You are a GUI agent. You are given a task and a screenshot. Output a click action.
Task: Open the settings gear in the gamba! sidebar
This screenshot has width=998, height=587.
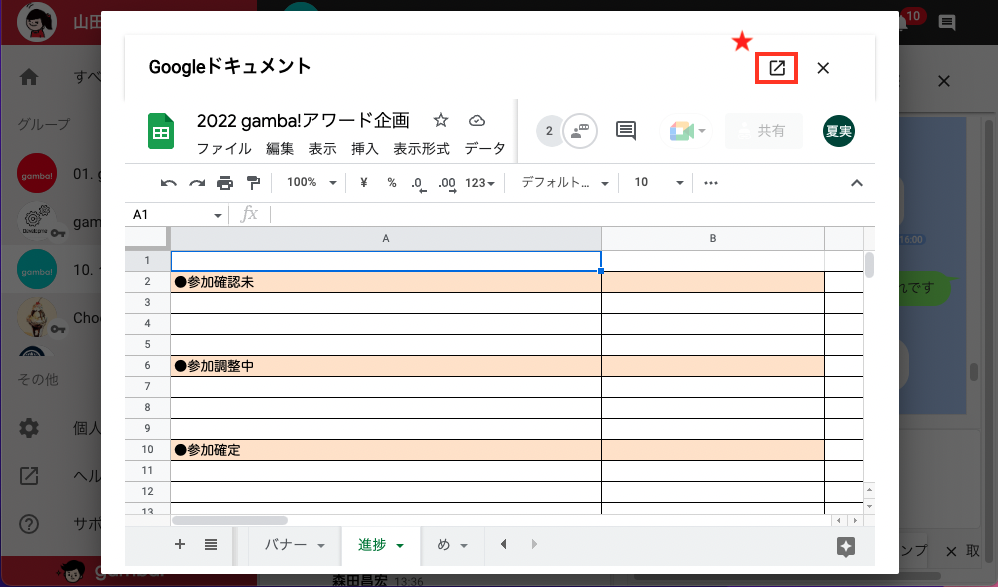(29, 428)
